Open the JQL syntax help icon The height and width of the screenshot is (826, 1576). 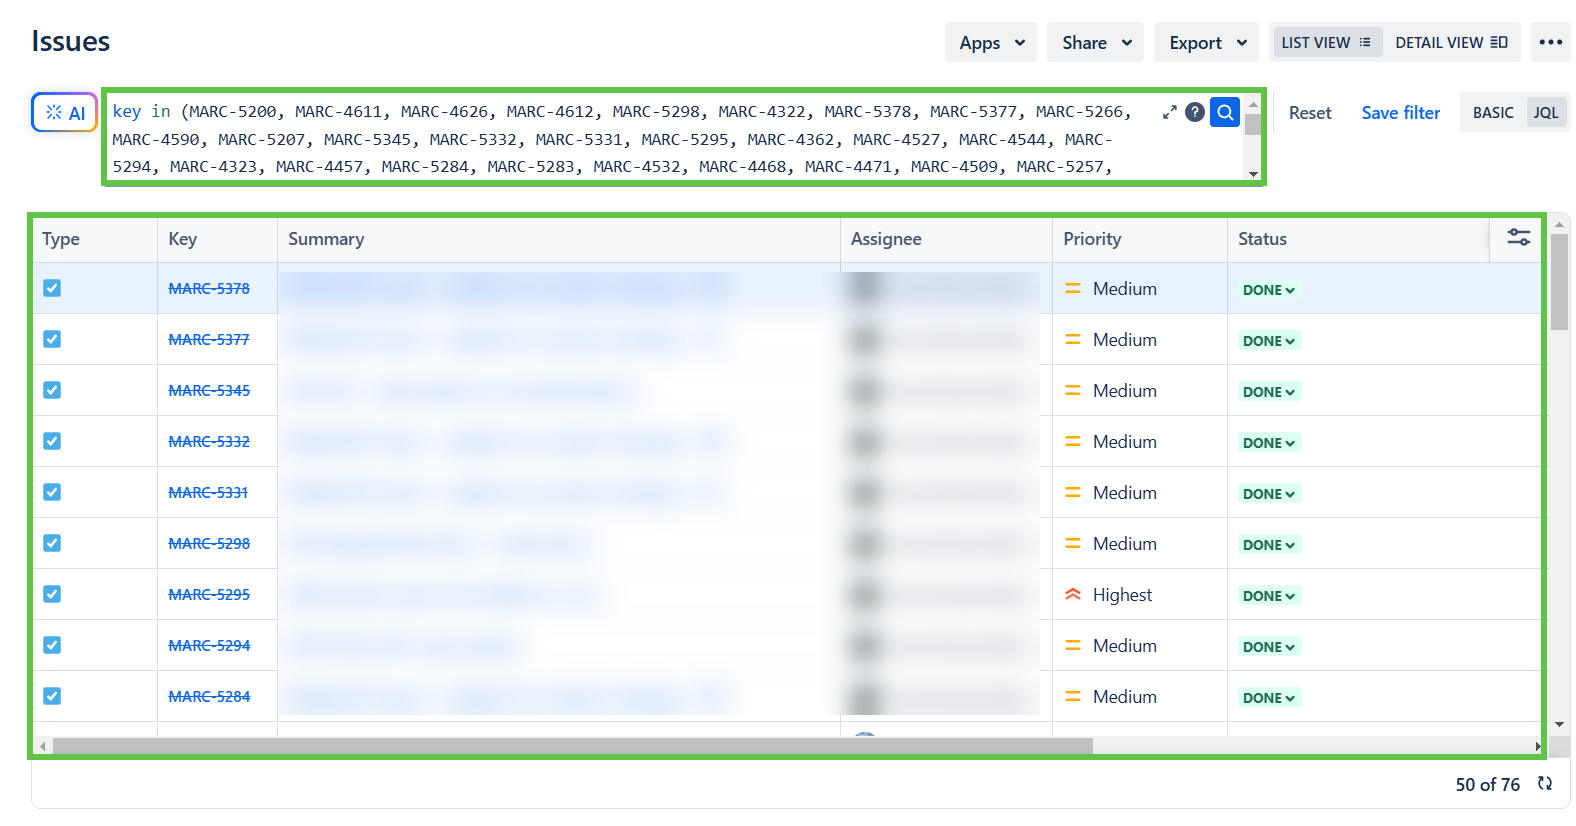tap(1194, 112)
